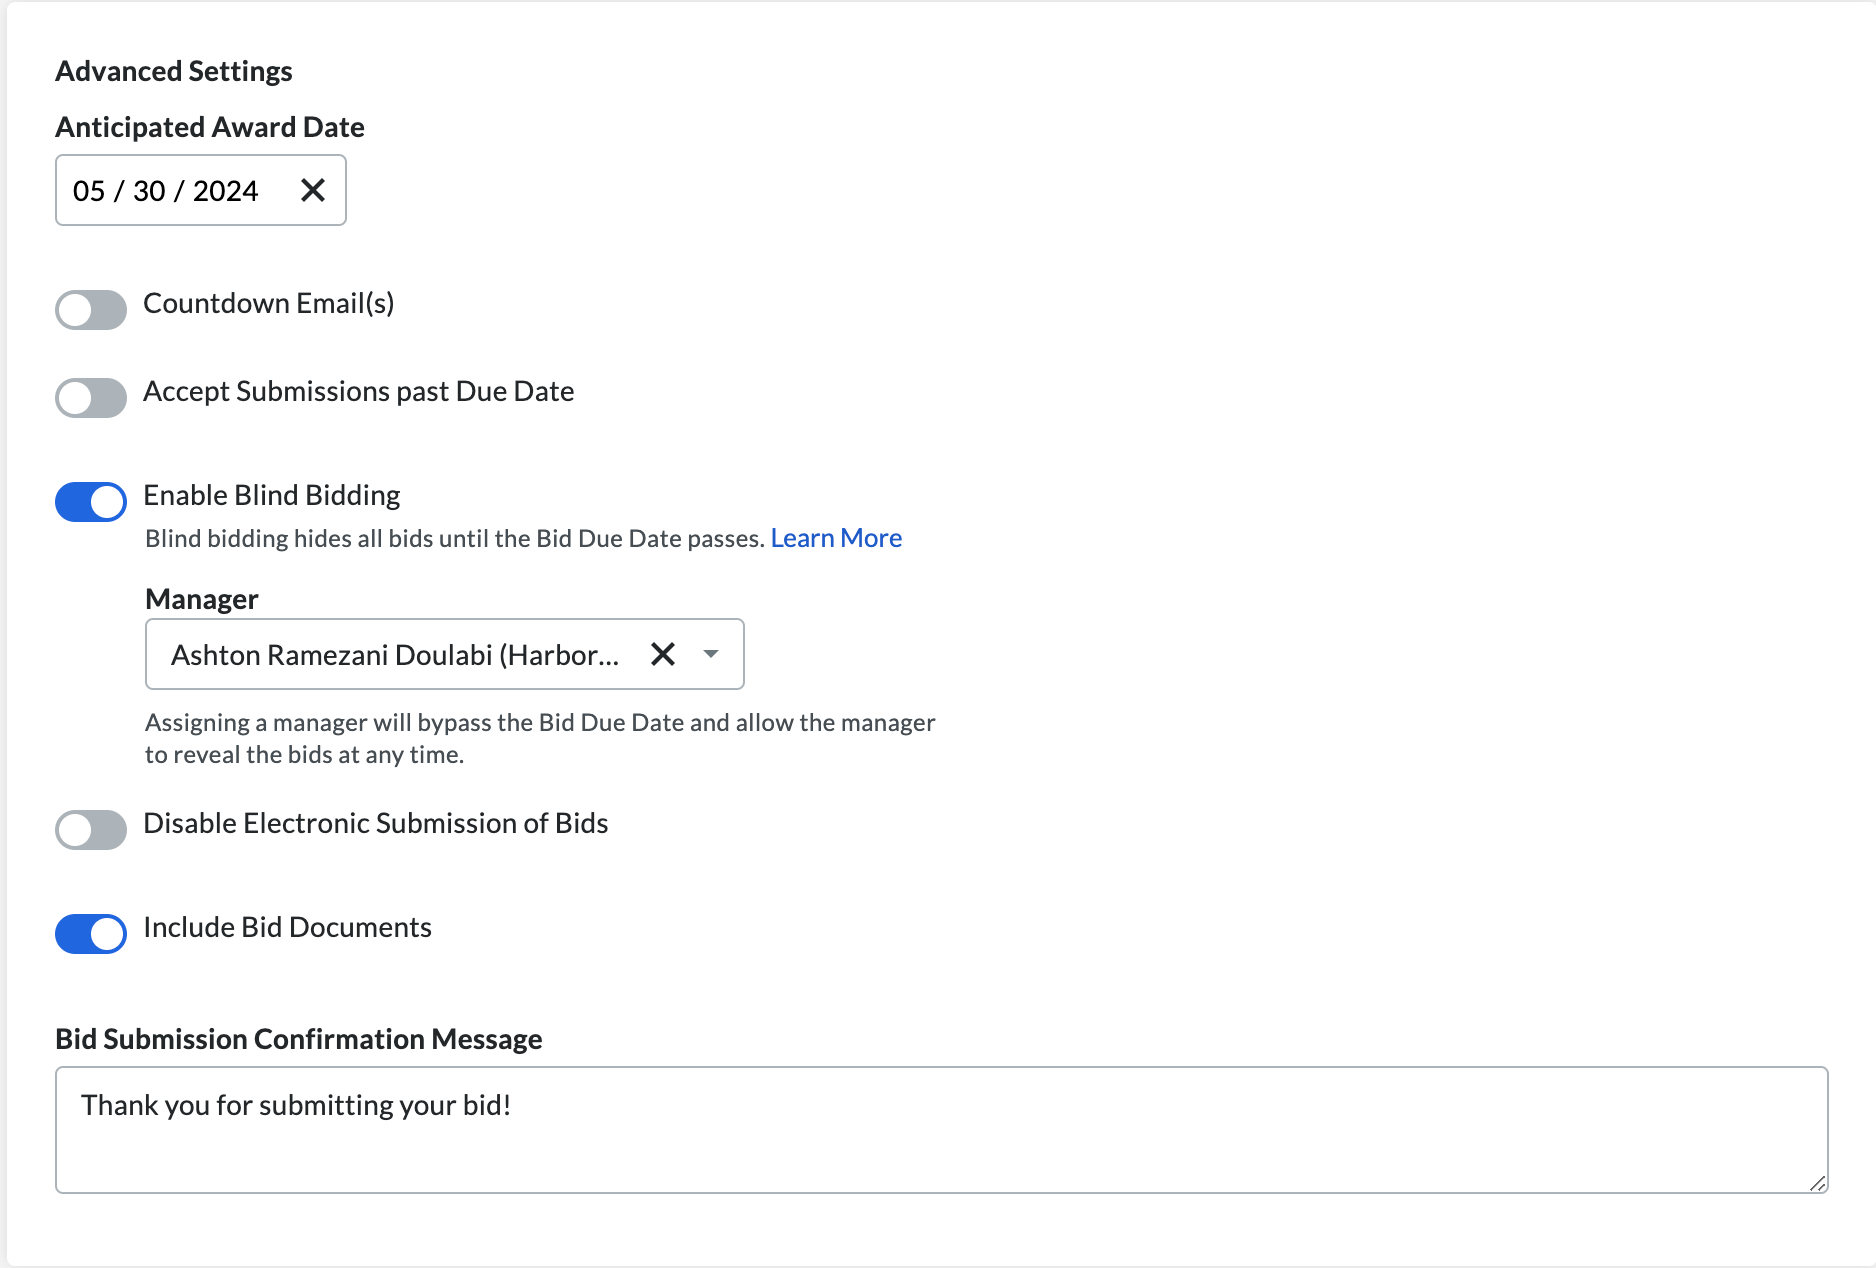Toggle Countdown Email(s) switch on
Viewport: 1876px width, 1268px height.
[x=91, y=309]
